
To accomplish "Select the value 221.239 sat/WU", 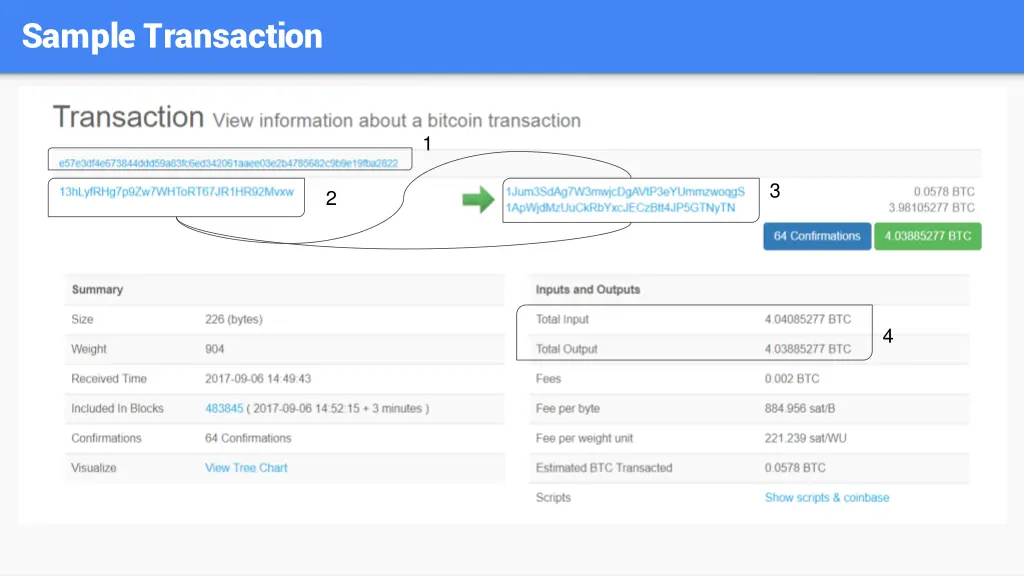I will (x=805, y=438).
